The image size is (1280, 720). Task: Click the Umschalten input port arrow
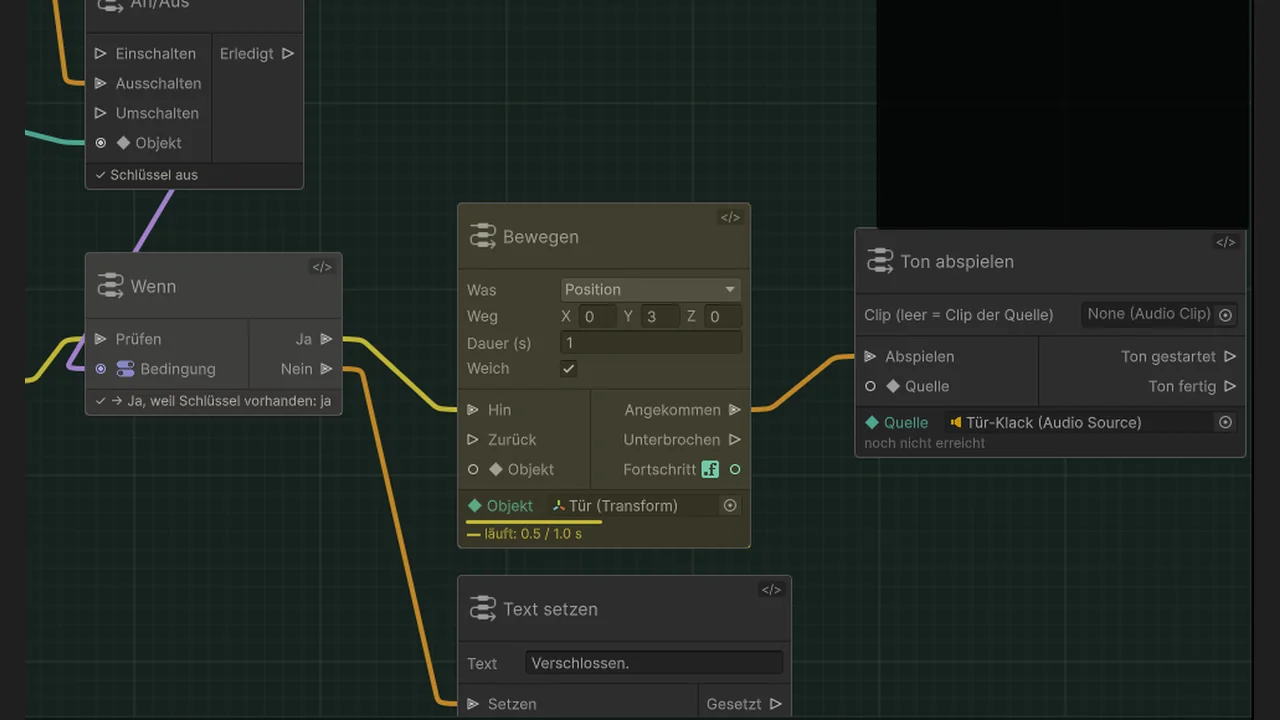coord(100,114)
